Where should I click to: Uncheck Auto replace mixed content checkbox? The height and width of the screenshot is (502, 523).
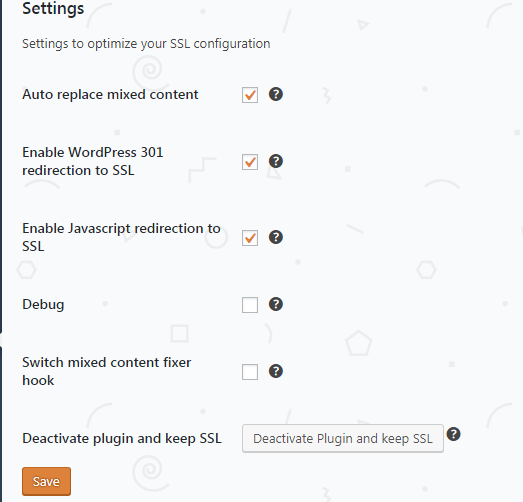click(x=250, y=95)
